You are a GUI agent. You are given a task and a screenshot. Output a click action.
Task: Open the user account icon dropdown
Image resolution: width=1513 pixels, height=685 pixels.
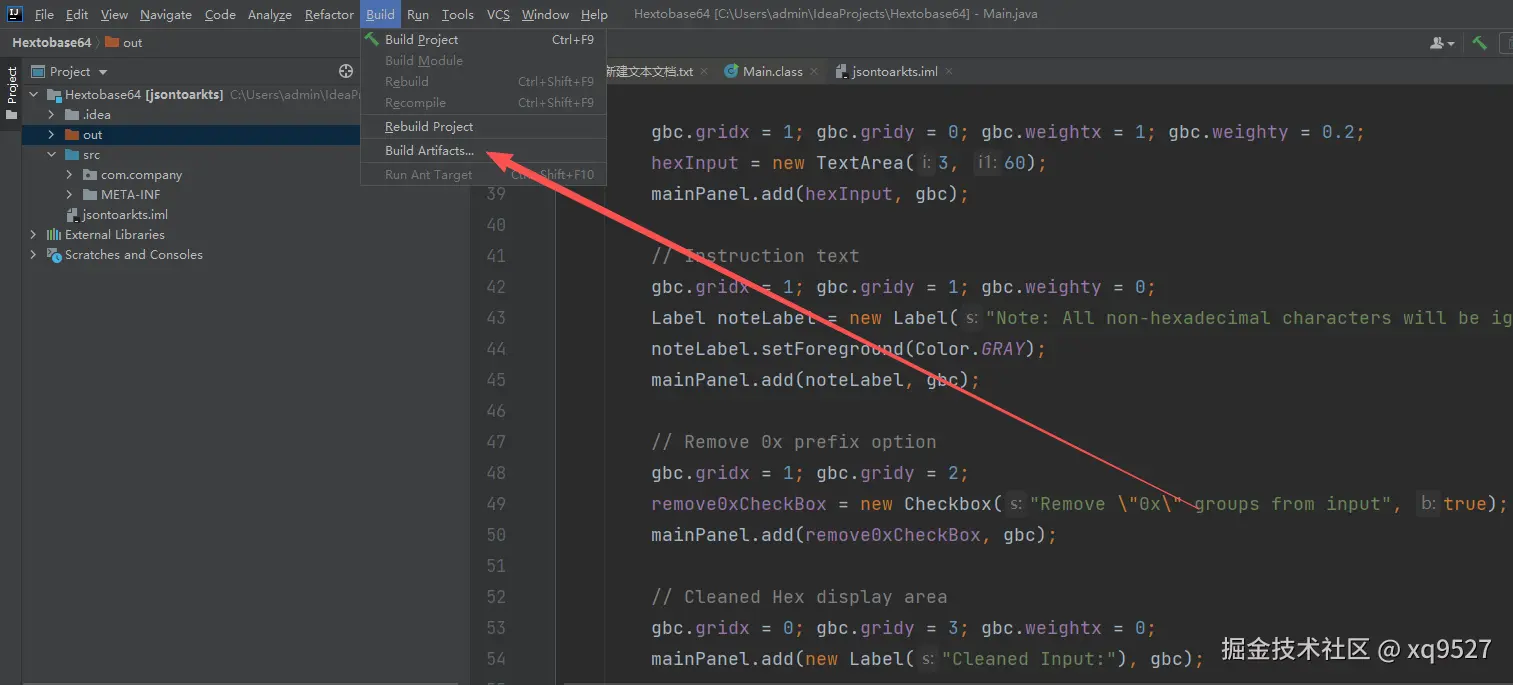tap(1442, 43)
